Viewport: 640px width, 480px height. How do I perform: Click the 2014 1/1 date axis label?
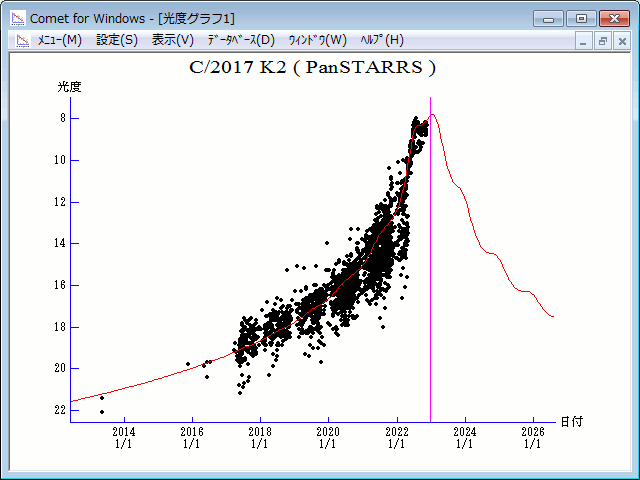point(124,437)
